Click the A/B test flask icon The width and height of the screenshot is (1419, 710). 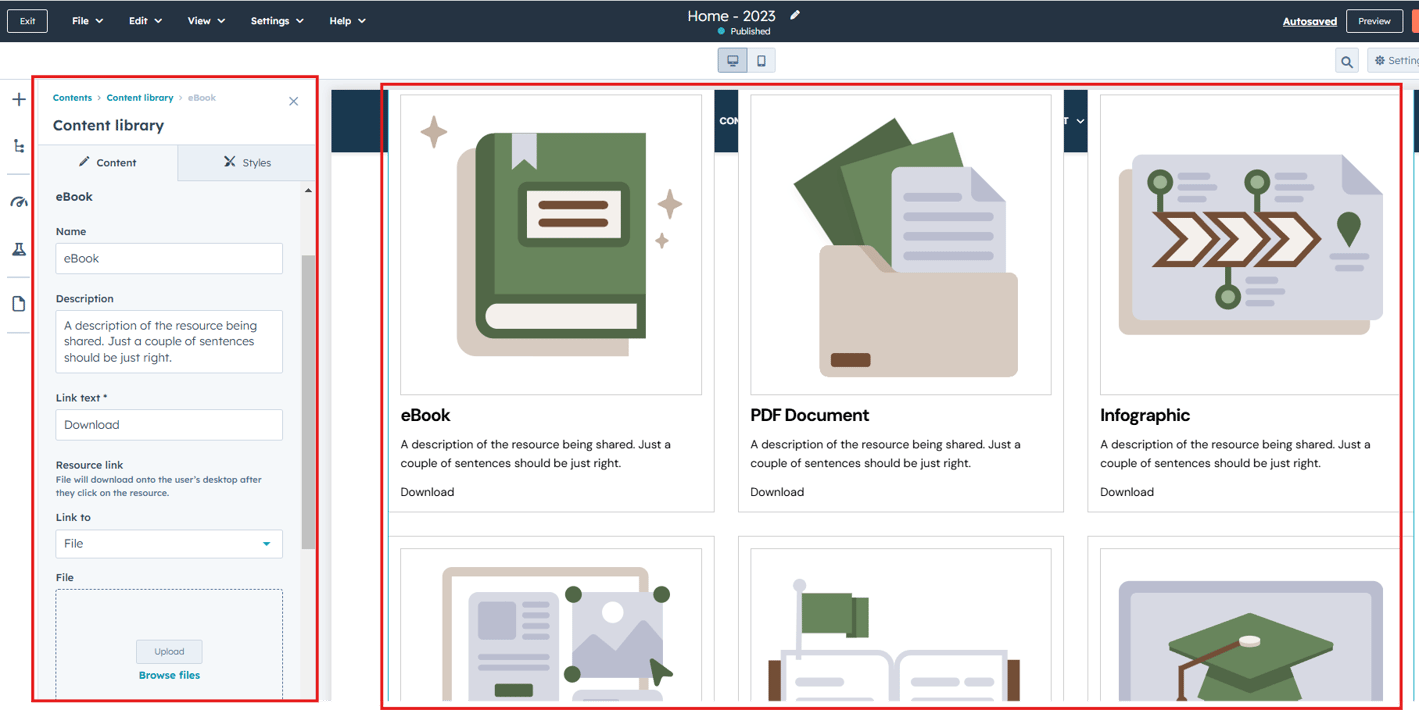click(18, 249)
